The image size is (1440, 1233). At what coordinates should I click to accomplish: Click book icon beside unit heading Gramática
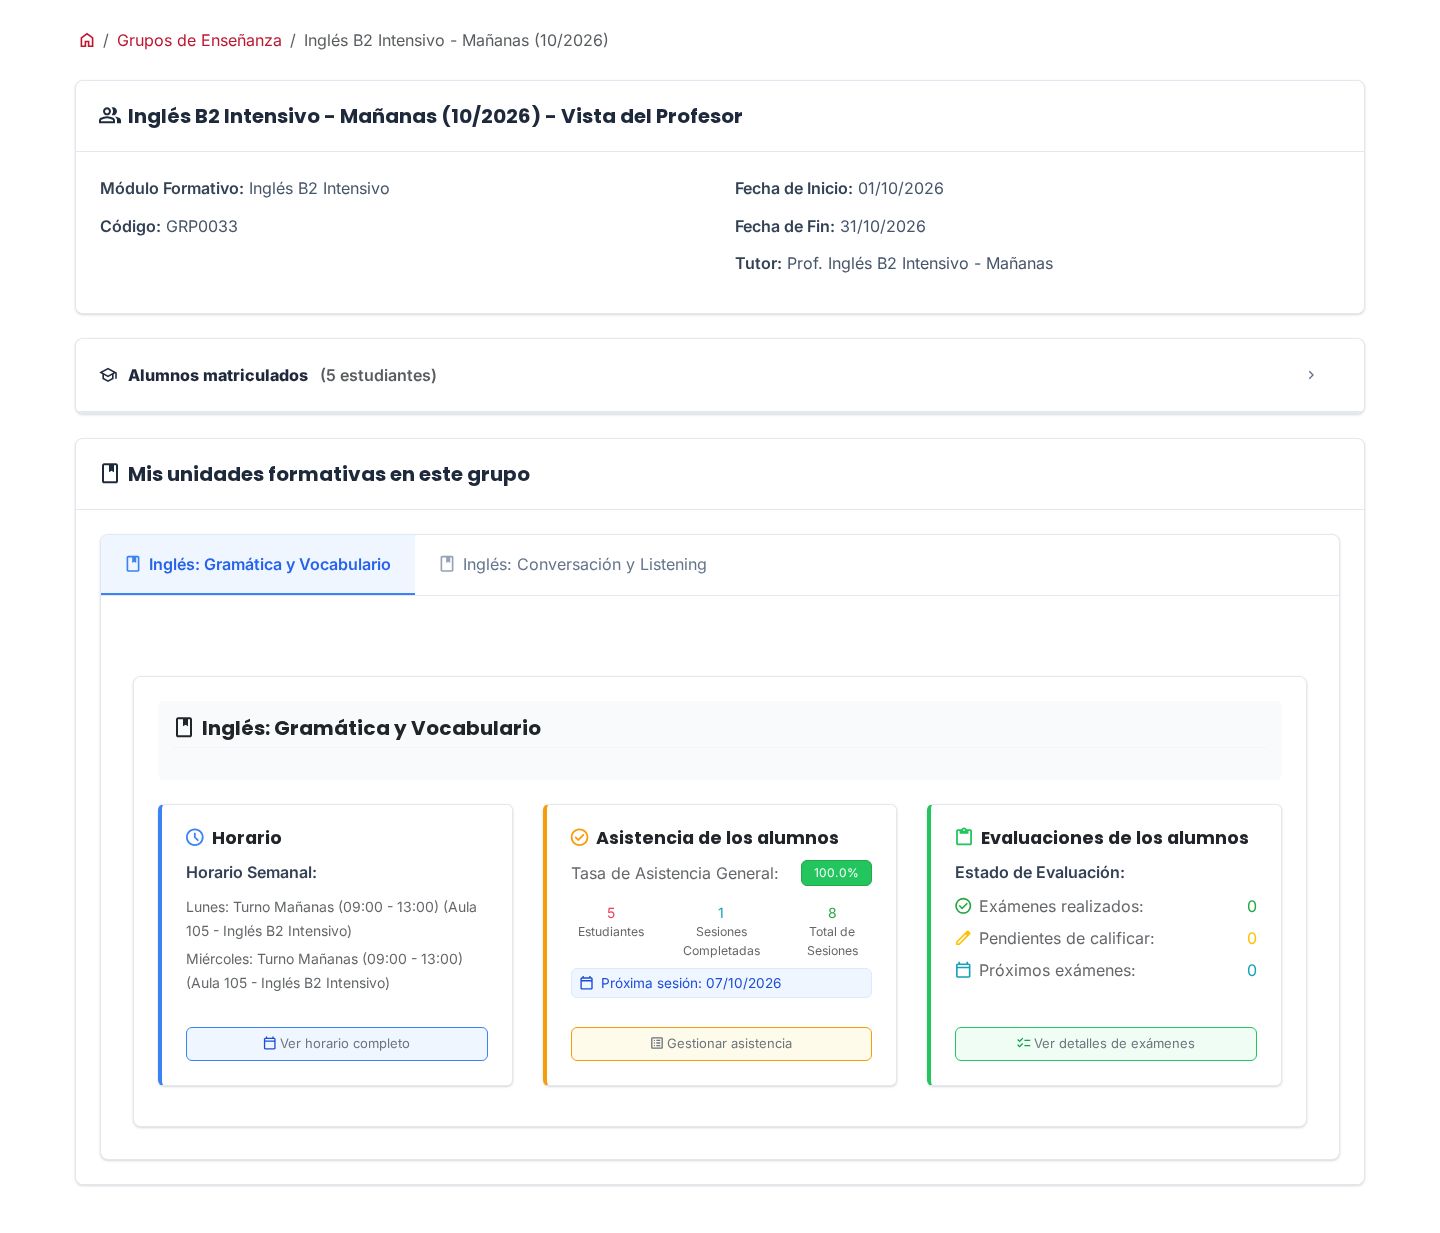coord(184,728)
